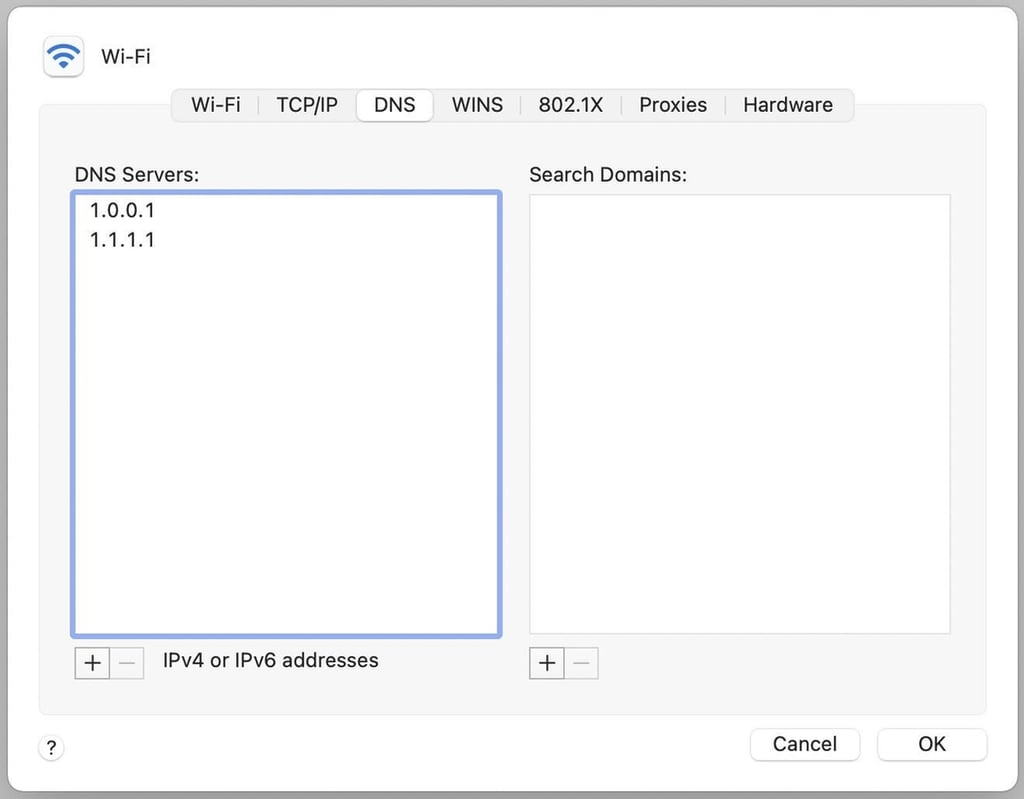Click search domains minus button
This screenshot has height=799, width=1024.
[x=581, y=663]
